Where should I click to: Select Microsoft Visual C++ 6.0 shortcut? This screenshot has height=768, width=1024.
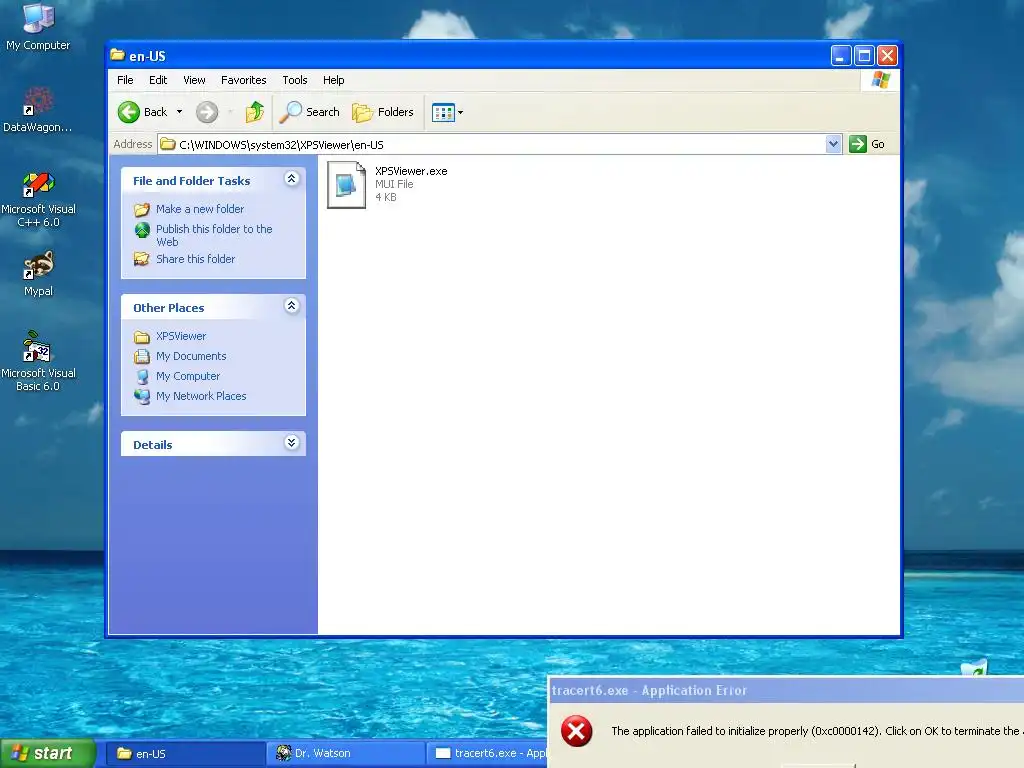click(x=38, y=199)
